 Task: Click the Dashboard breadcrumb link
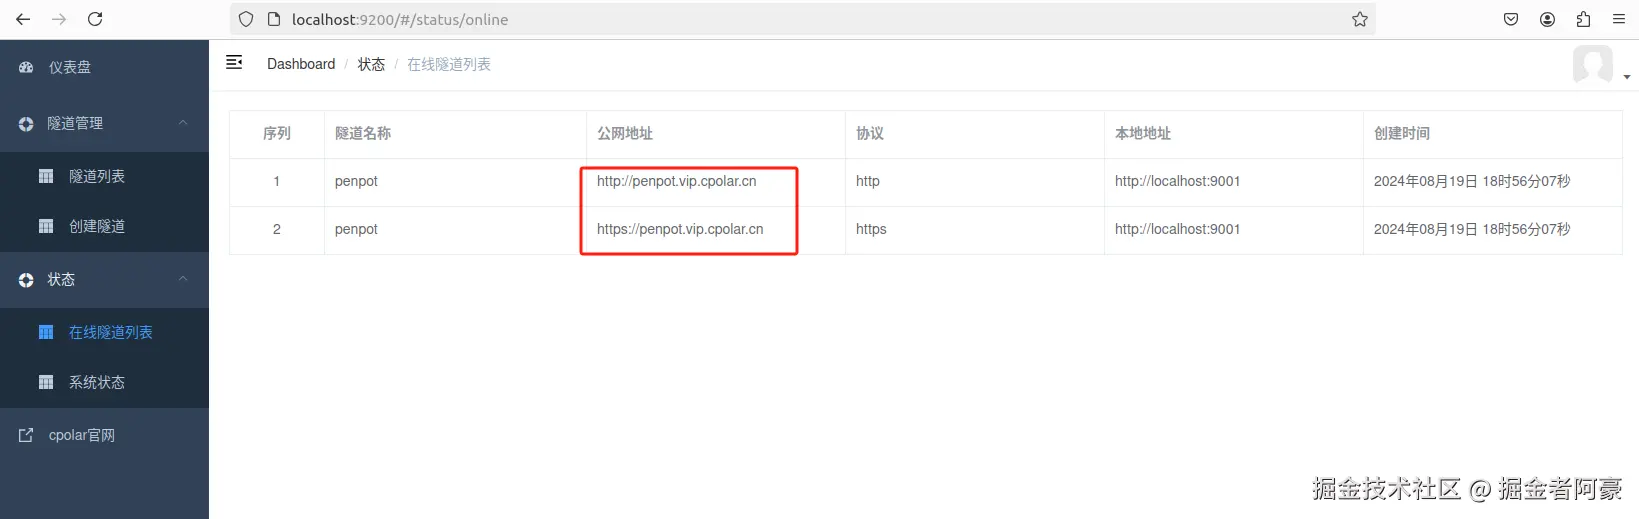[301, 64]
